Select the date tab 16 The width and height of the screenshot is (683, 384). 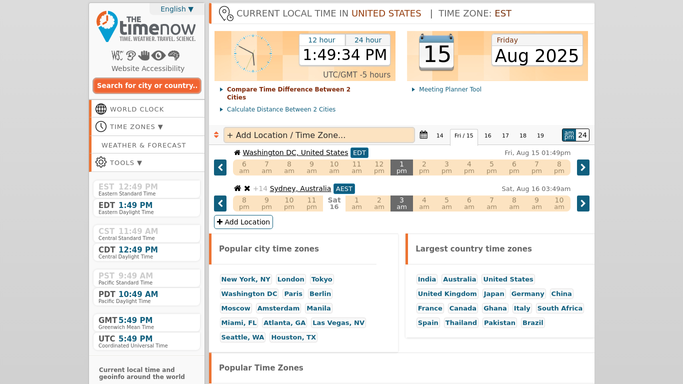point(488,135)
